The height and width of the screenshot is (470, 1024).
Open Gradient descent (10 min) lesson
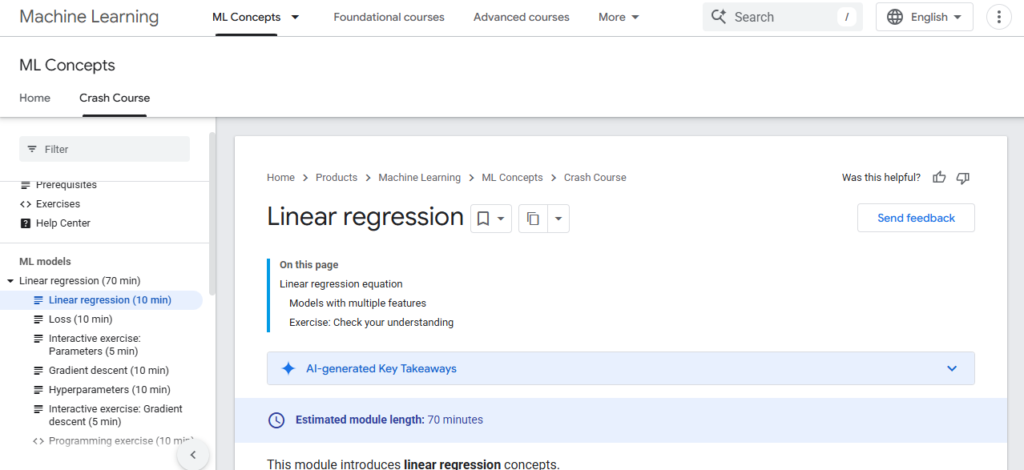pos(108,370)
